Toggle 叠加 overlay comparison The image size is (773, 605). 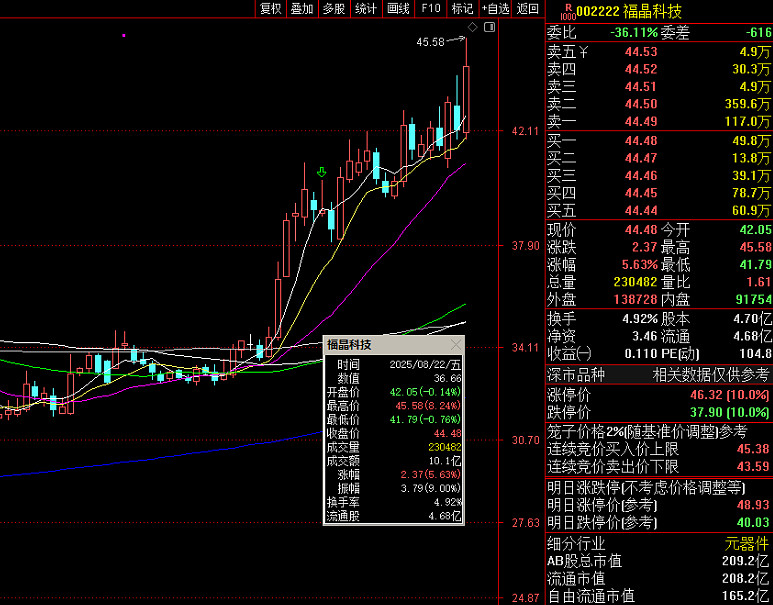point(302,8)
